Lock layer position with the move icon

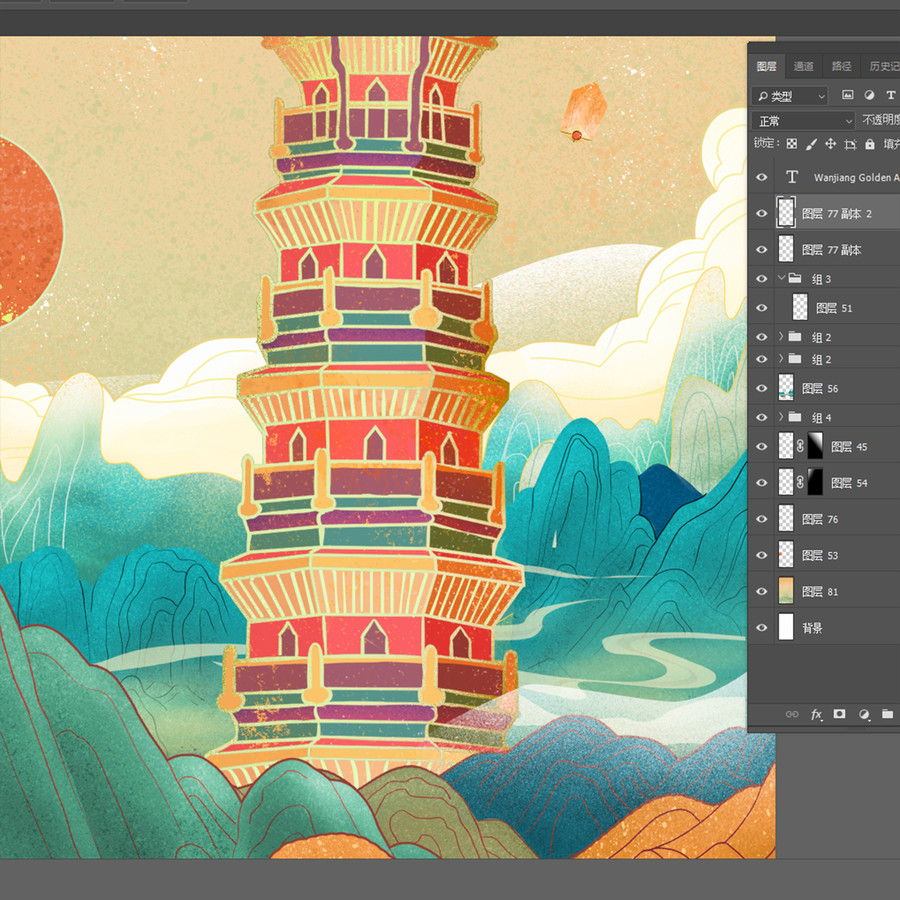coord(831,144)
